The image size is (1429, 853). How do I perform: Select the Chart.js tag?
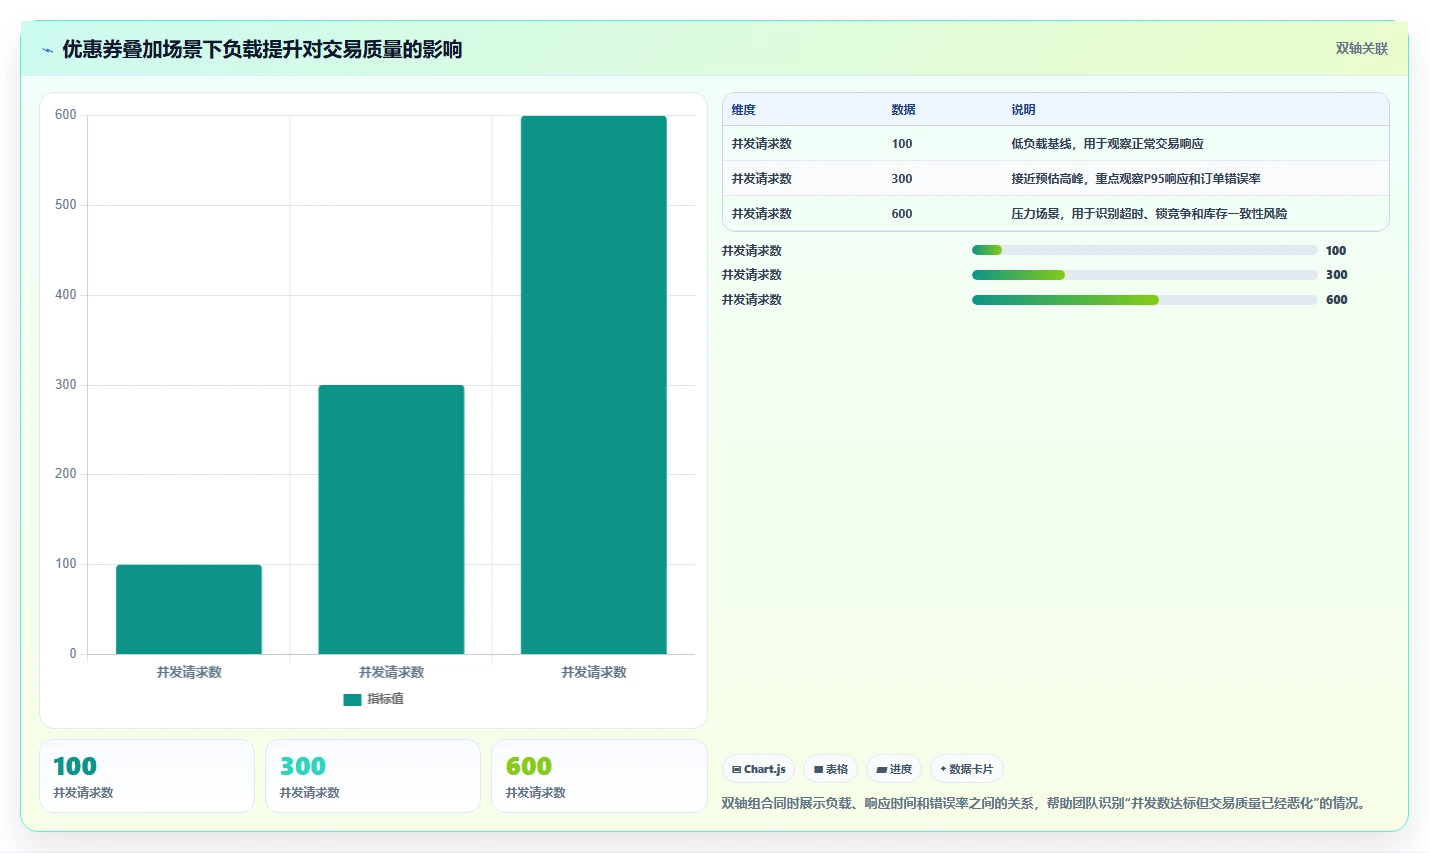(759, 769)
